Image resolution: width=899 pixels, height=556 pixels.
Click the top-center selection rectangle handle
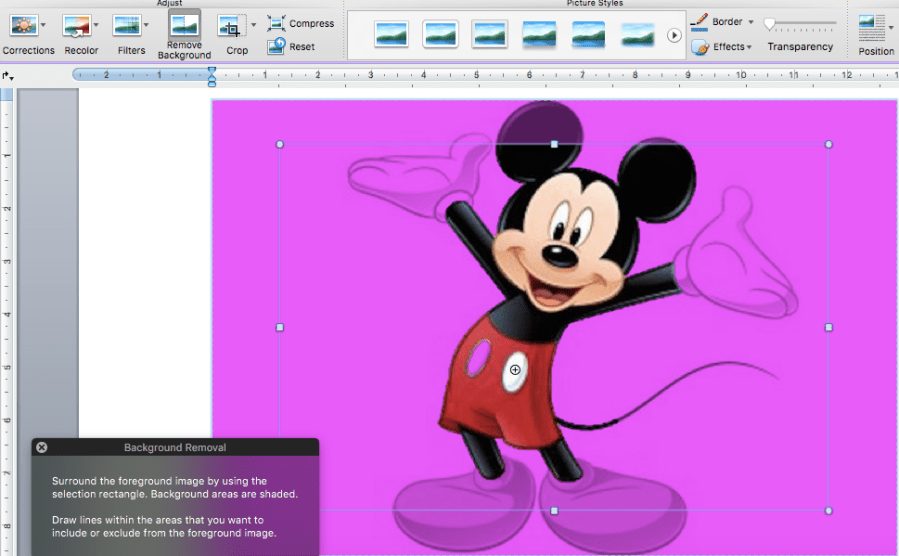554,144
